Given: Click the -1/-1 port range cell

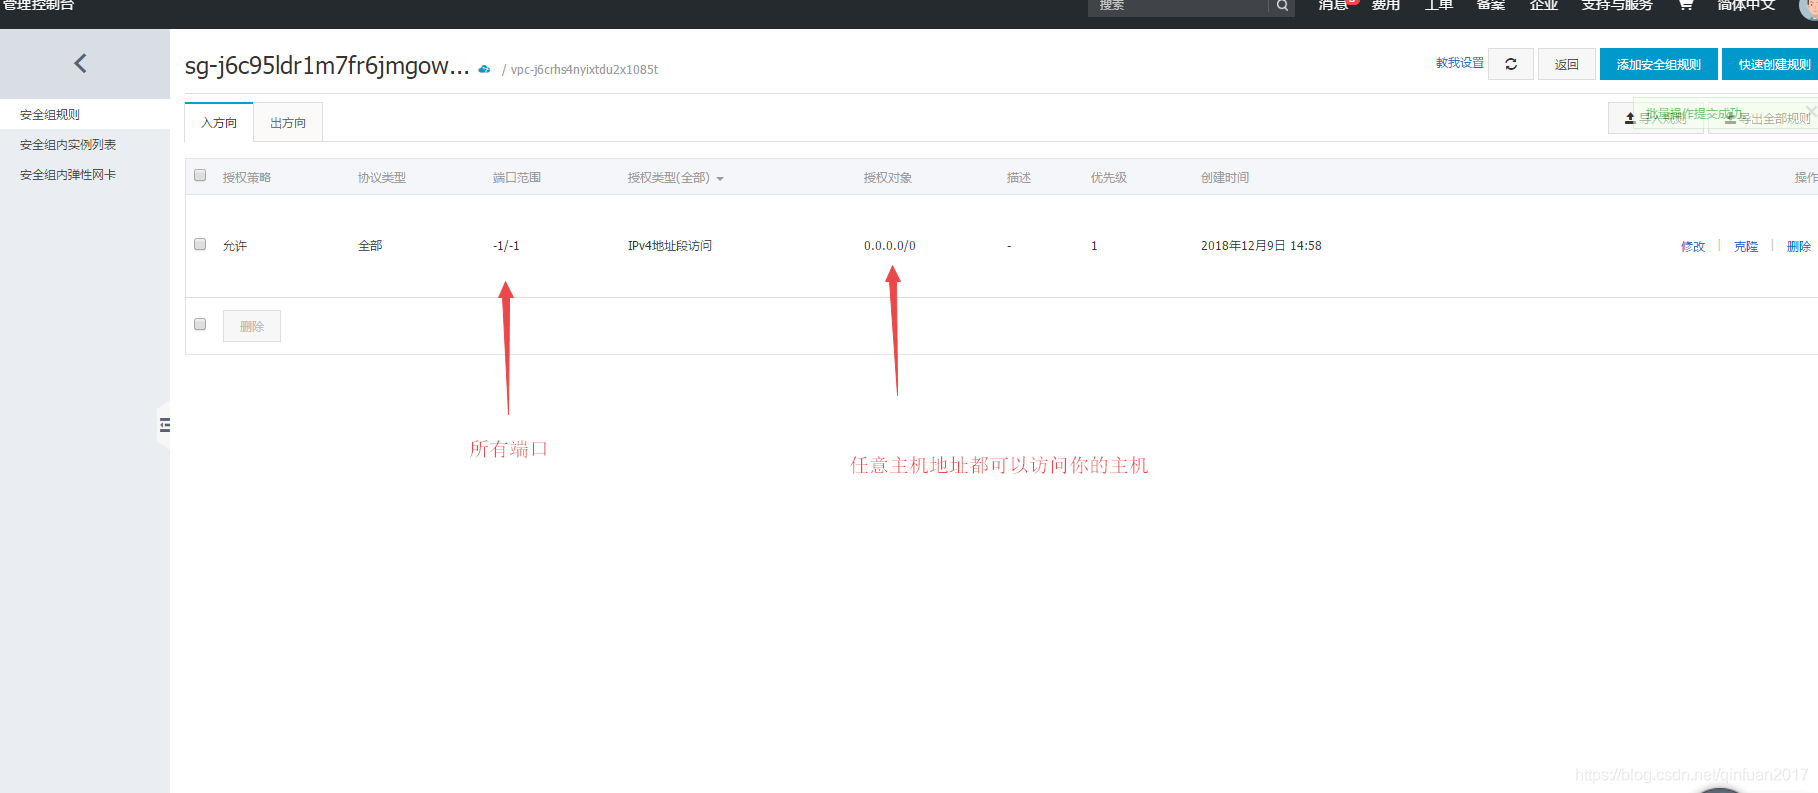Looking at the screenshot, I should (x=506, y=246).
